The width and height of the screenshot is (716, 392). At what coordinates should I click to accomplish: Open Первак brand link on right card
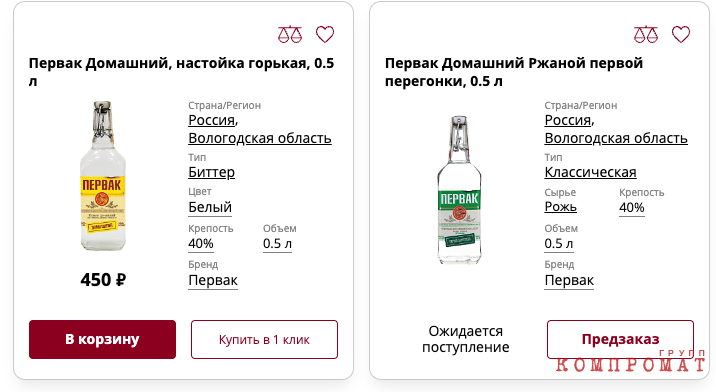coord(569,280)
